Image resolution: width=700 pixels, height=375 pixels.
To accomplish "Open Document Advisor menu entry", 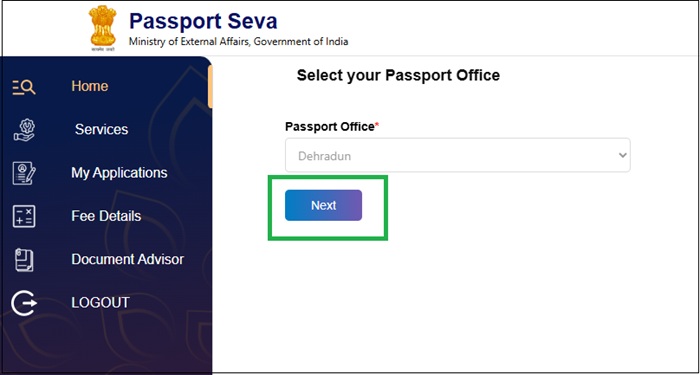I will coord(128,259).
